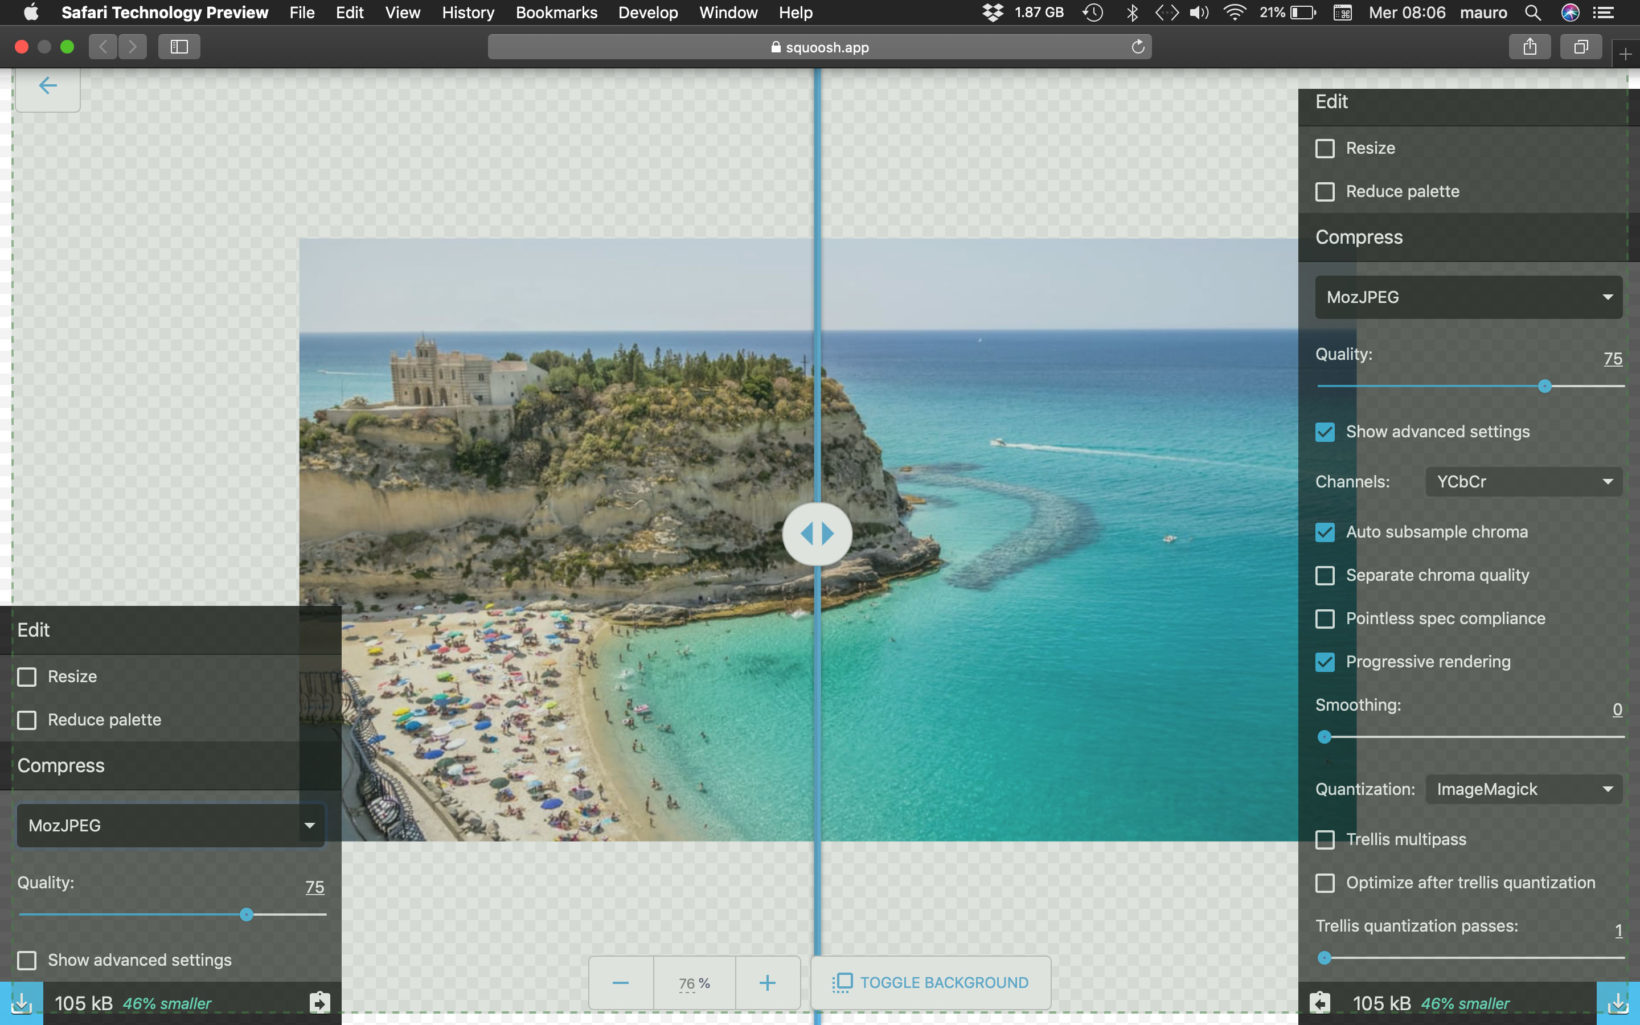Screen dimensions: 1640x1025
Task: Open the left panel MozJPEG codec dropdown
Action: point(171,825)
